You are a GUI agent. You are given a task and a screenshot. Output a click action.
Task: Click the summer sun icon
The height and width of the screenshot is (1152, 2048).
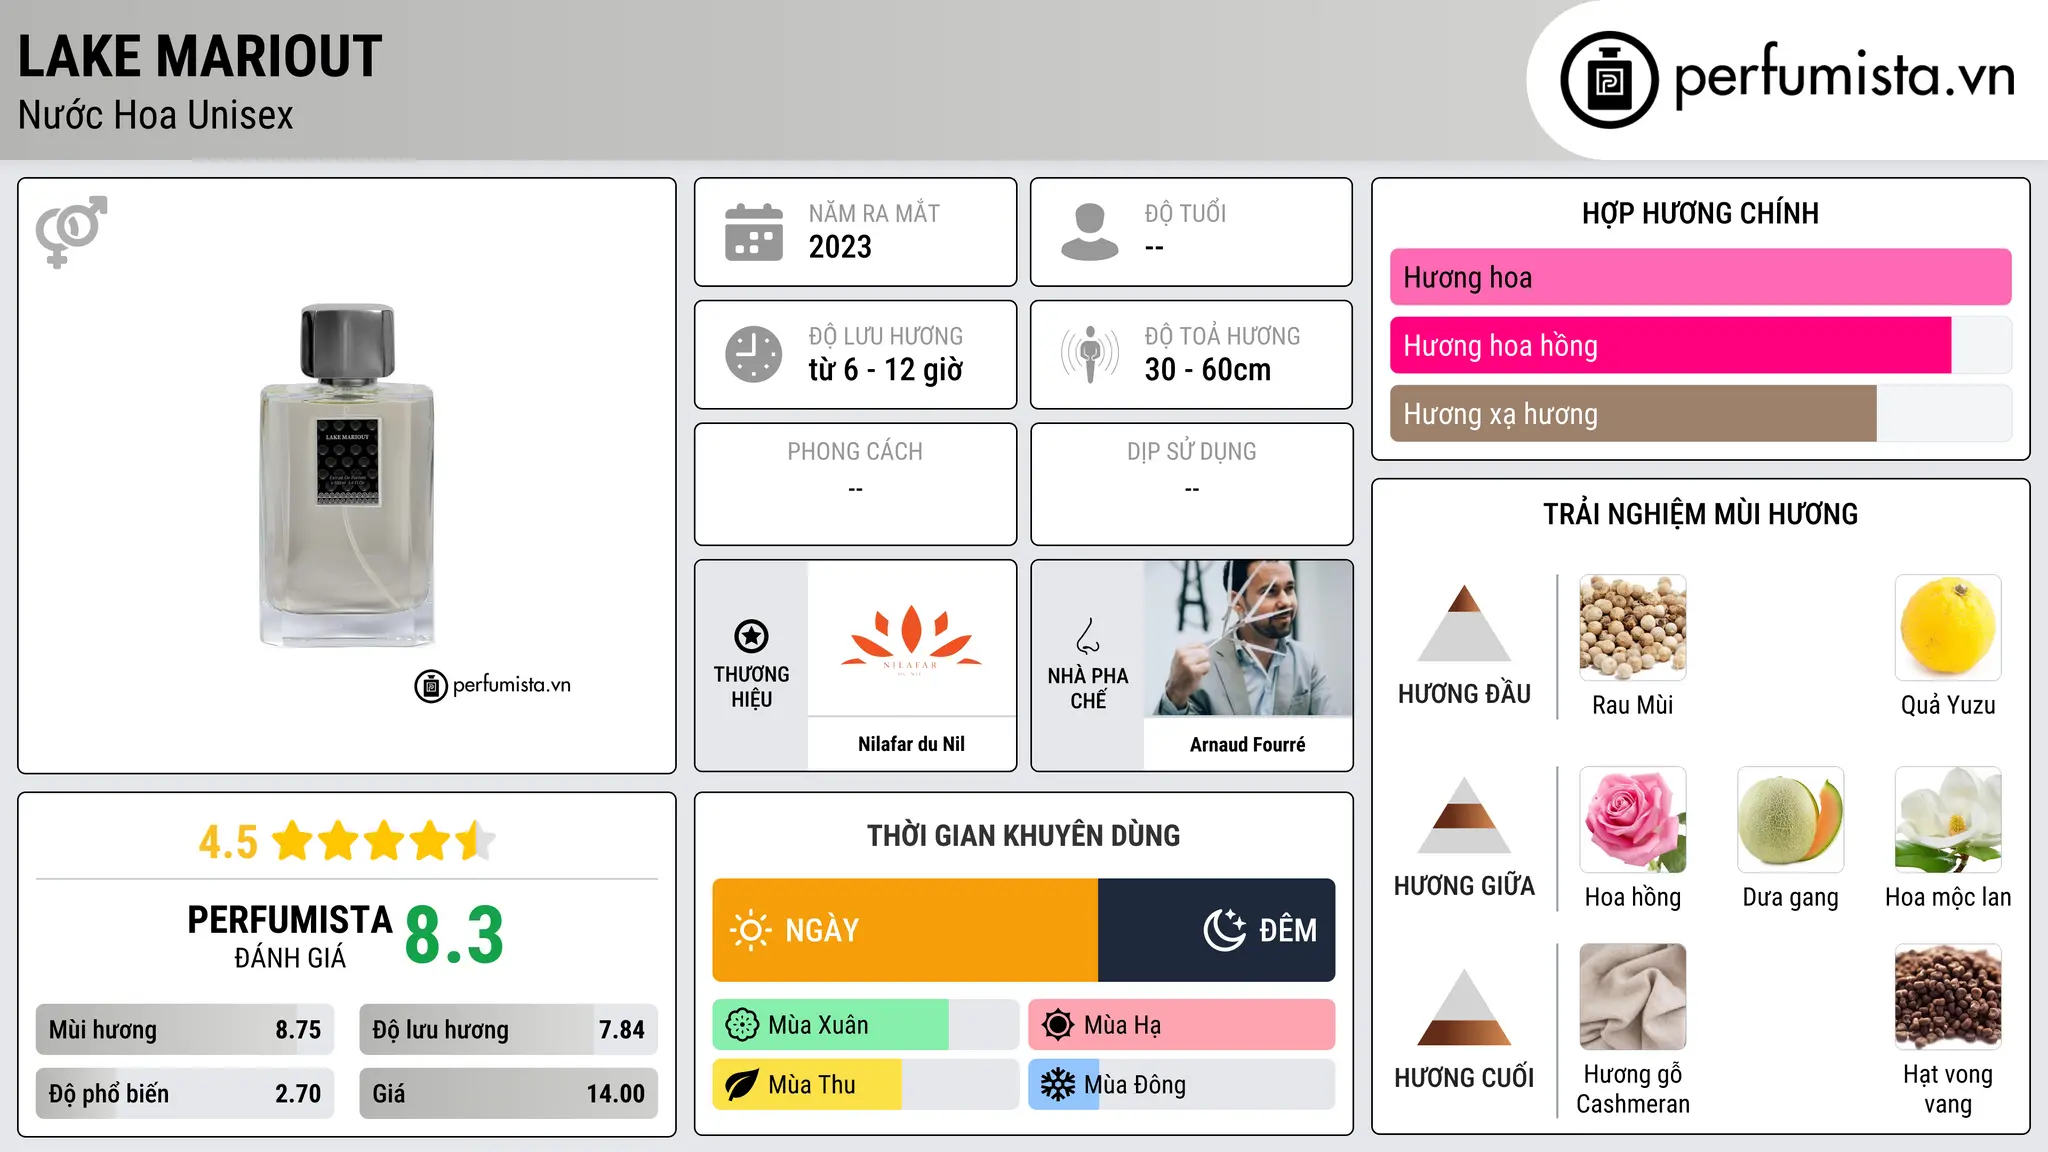[x=1058, y=1025]
